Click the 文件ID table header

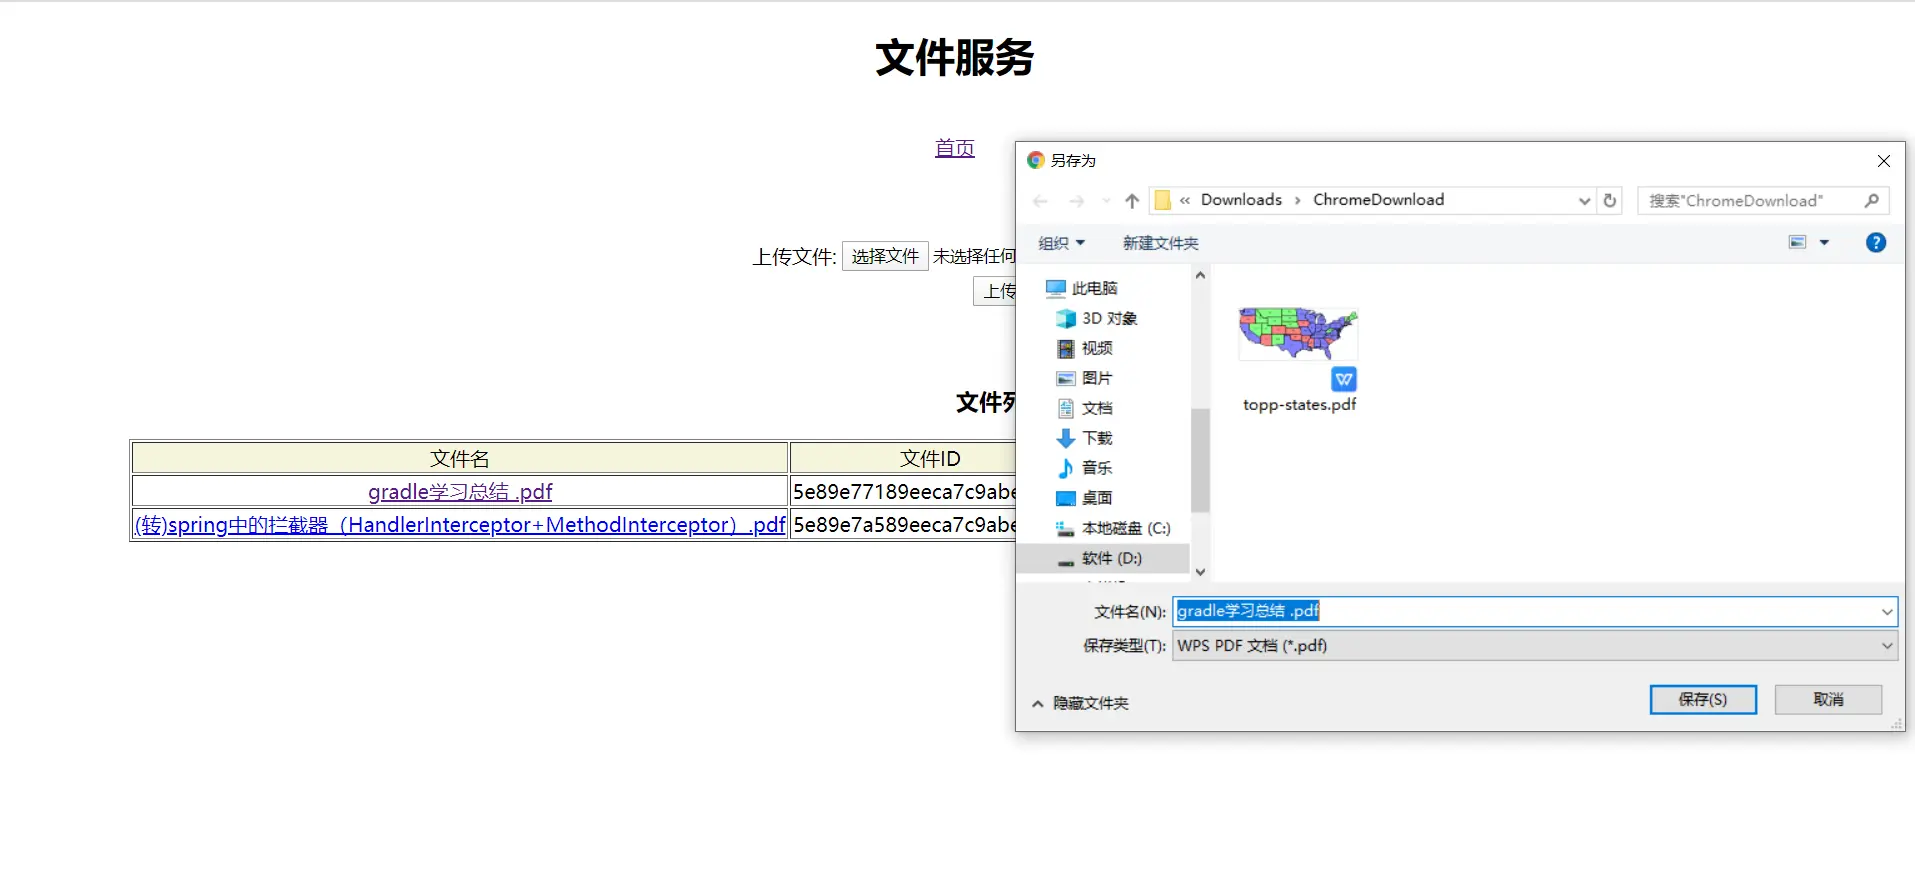click(x=930, y=458)
